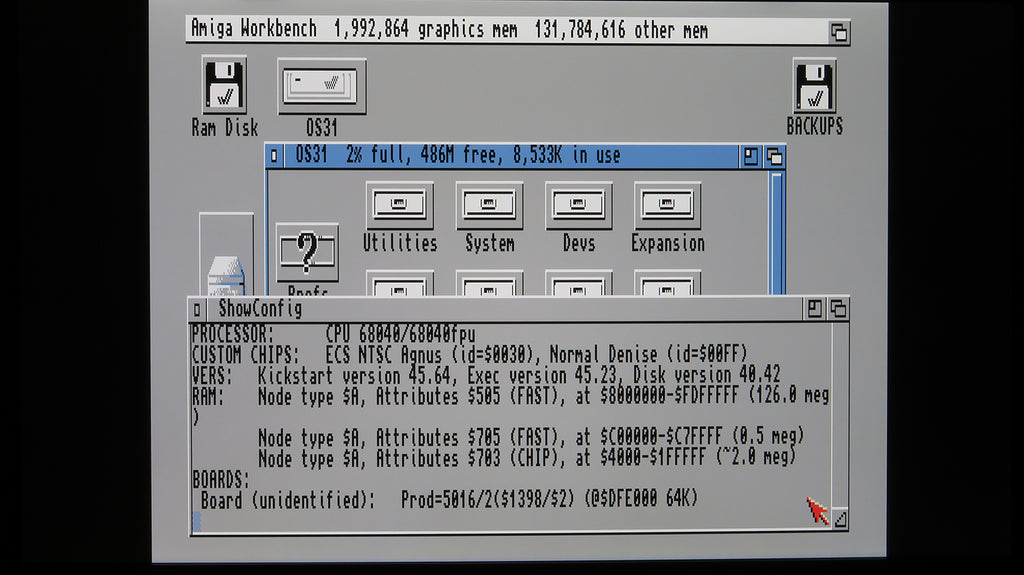Toggle zoom gadget on OS31 window
The width and height of the screenshot is (1024, 575).
[x=751, y=156]
